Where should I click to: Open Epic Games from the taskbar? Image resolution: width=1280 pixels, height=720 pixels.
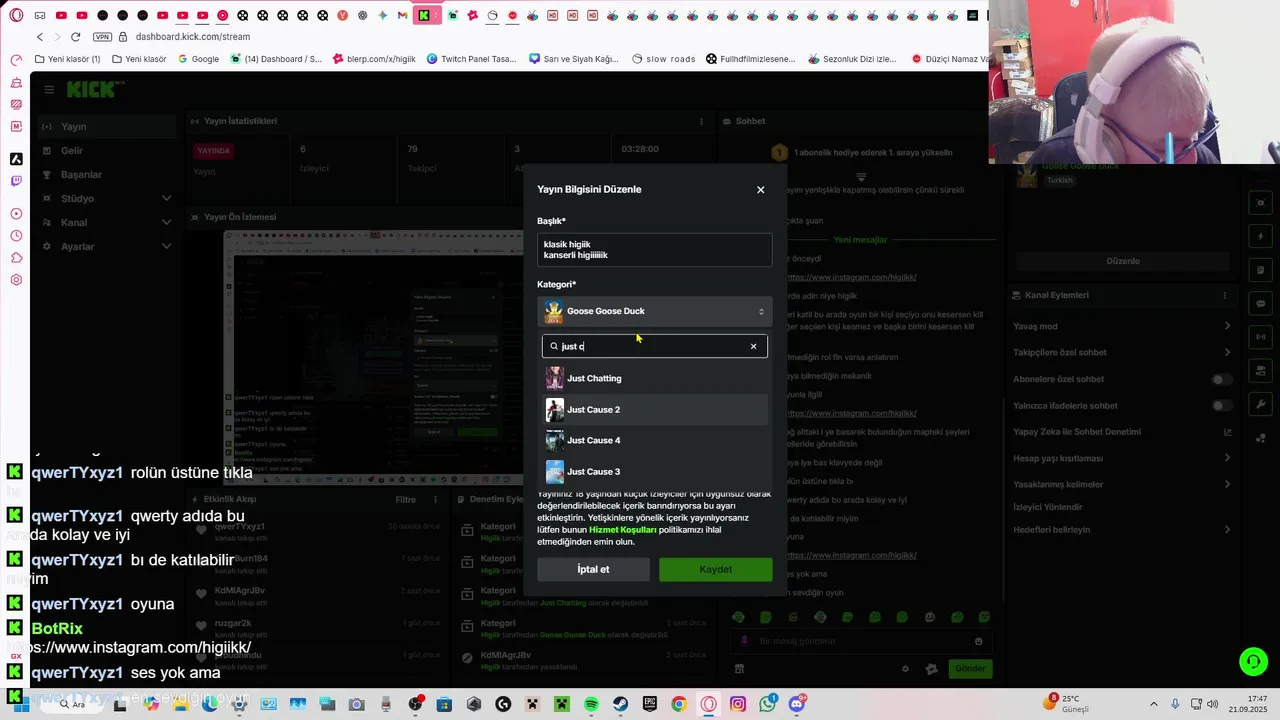pos(650,704)
